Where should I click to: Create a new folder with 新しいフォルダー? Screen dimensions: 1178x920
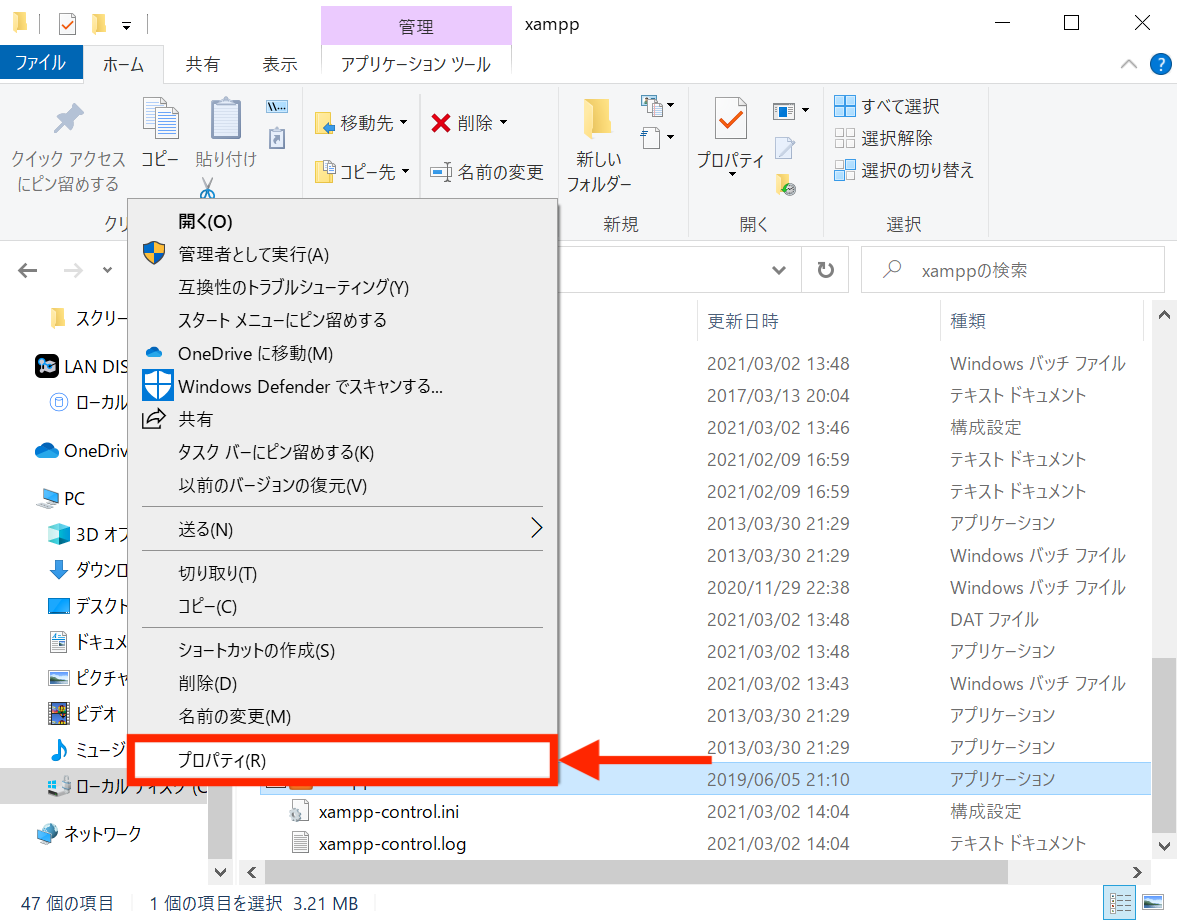pos(599,146)
